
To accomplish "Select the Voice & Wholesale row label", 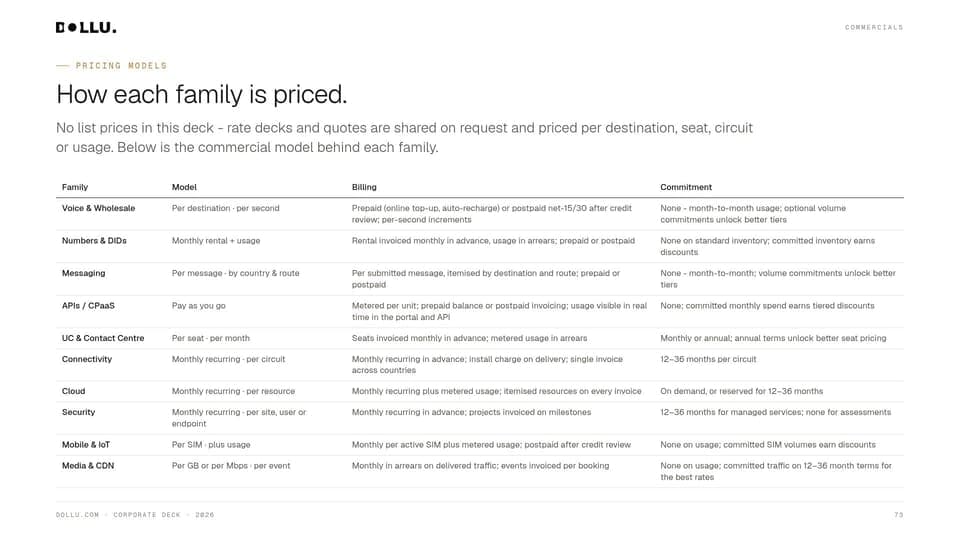I will click(x=99, y=208).
